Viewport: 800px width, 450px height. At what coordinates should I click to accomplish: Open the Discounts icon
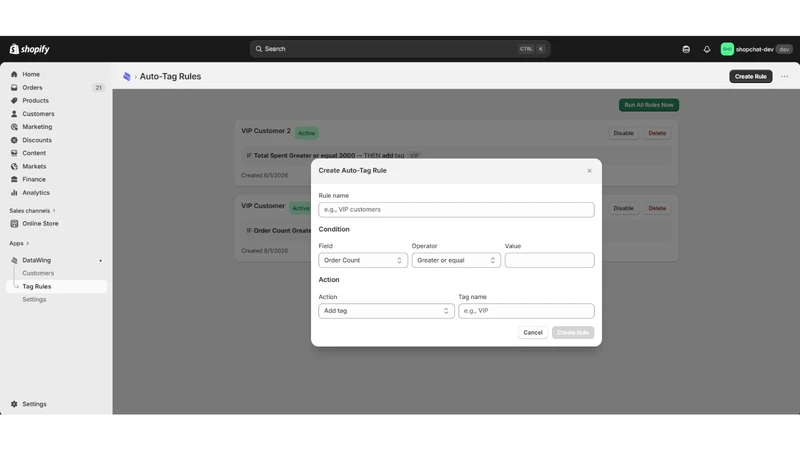14,140
